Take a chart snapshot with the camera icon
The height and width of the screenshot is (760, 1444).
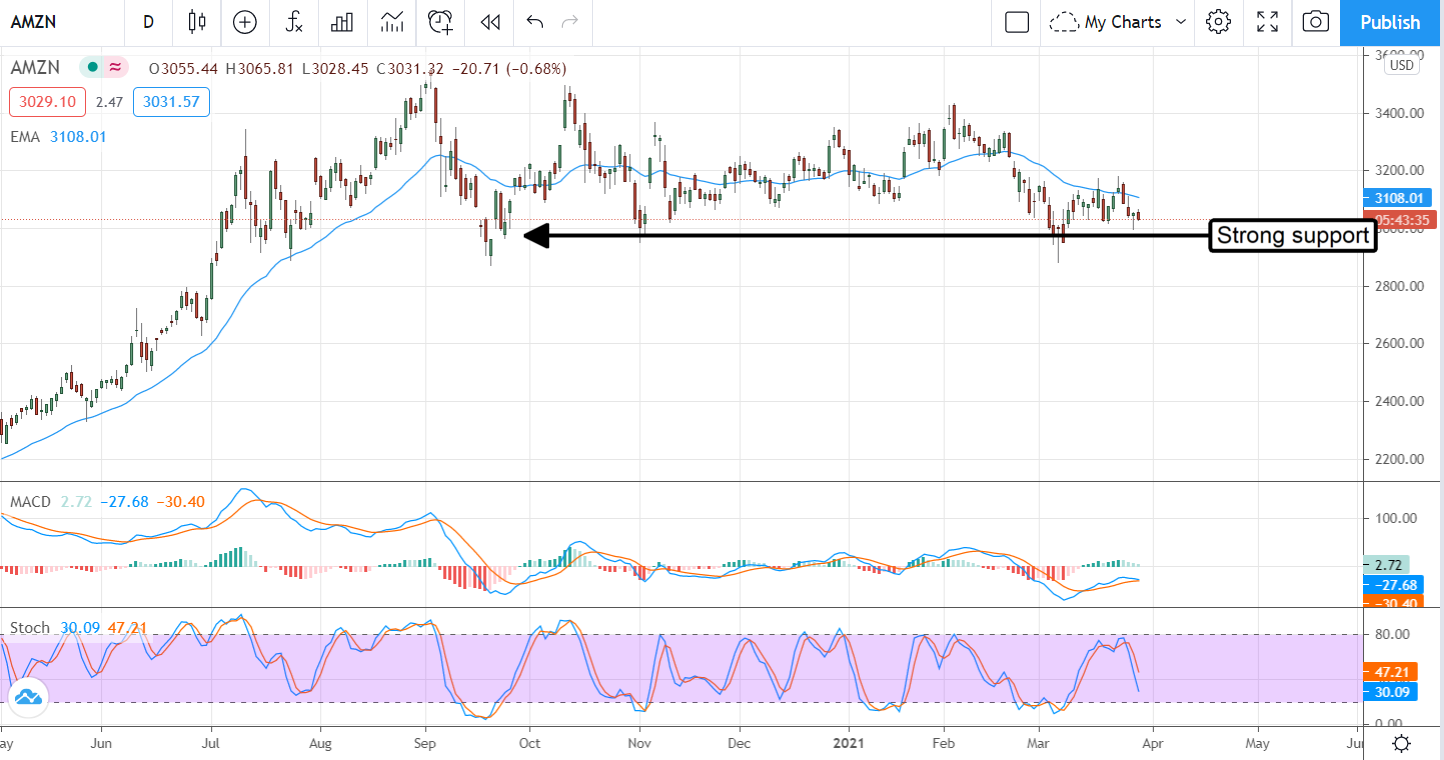coord(1315,22)
